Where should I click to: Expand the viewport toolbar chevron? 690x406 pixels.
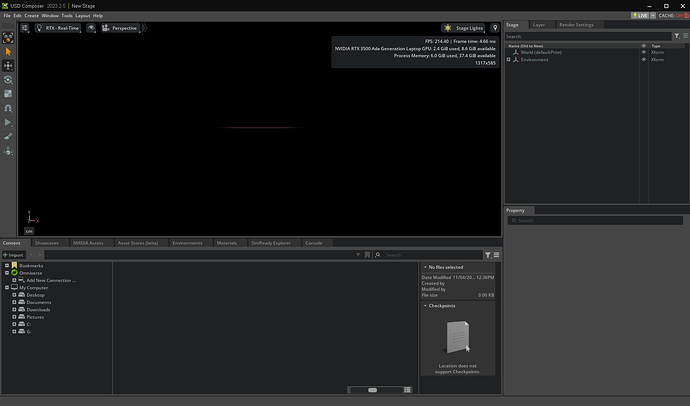144,28
